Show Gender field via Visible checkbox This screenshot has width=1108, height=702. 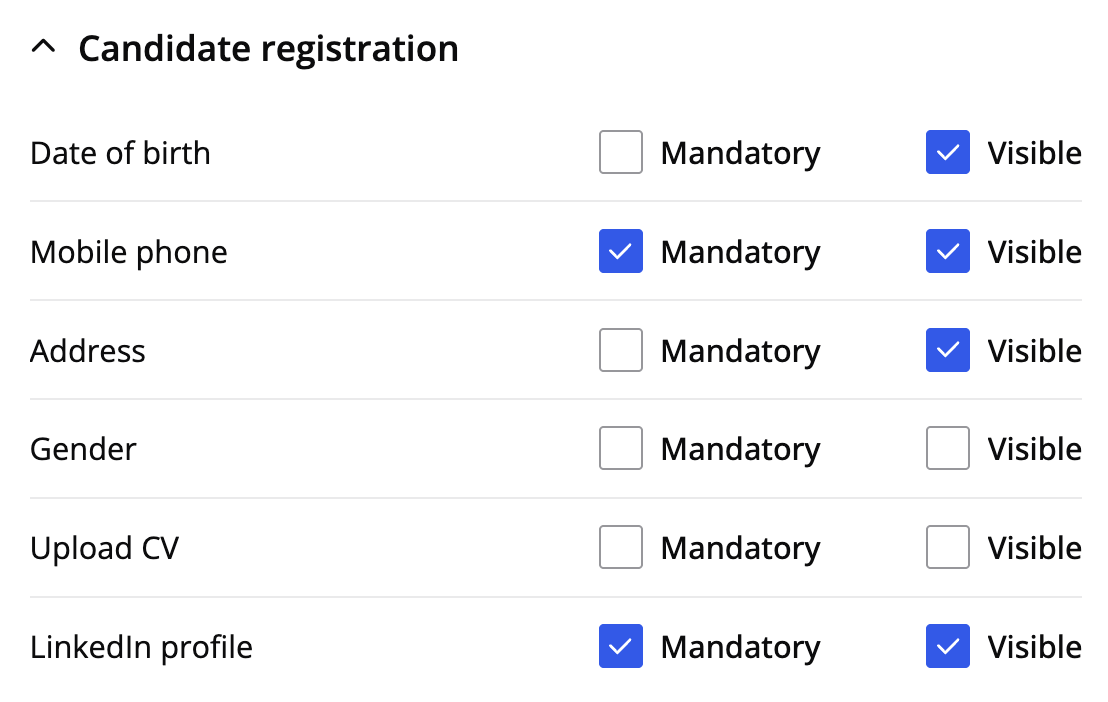947,449
